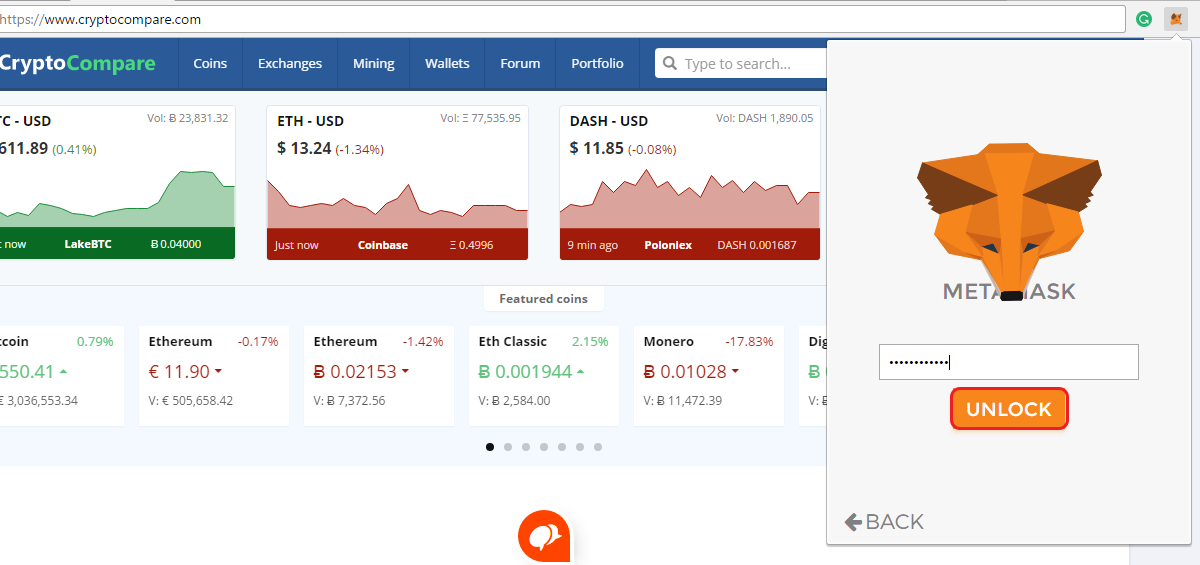
Task: Click the BACK link in MetaMask
Action: 884,521
